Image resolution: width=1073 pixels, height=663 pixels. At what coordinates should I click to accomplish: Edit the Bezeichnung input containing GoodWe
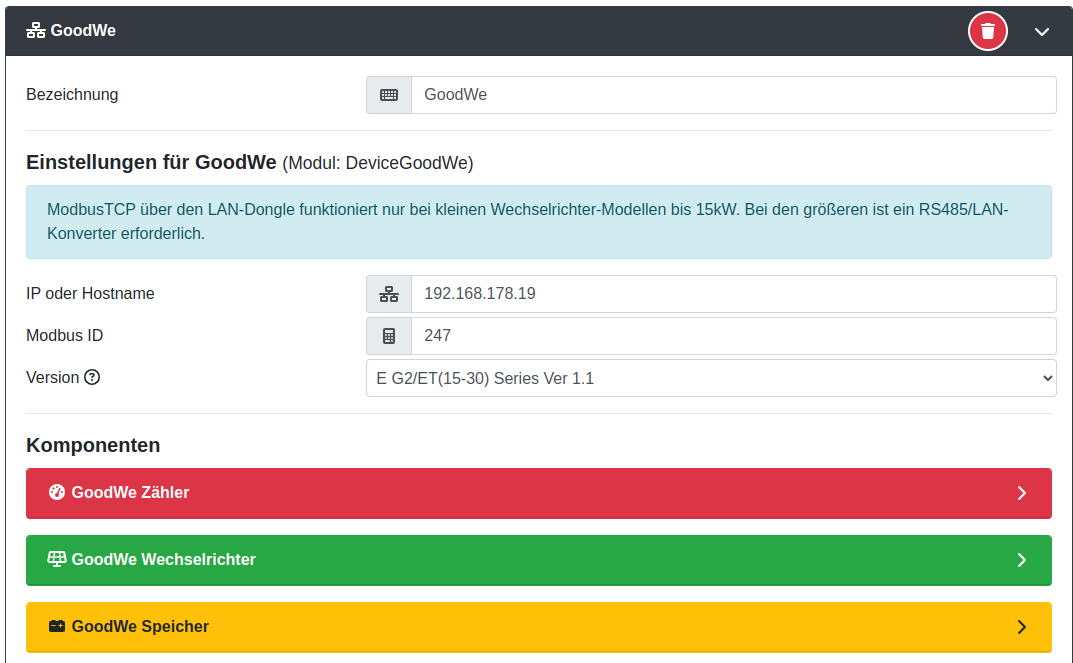734,95
